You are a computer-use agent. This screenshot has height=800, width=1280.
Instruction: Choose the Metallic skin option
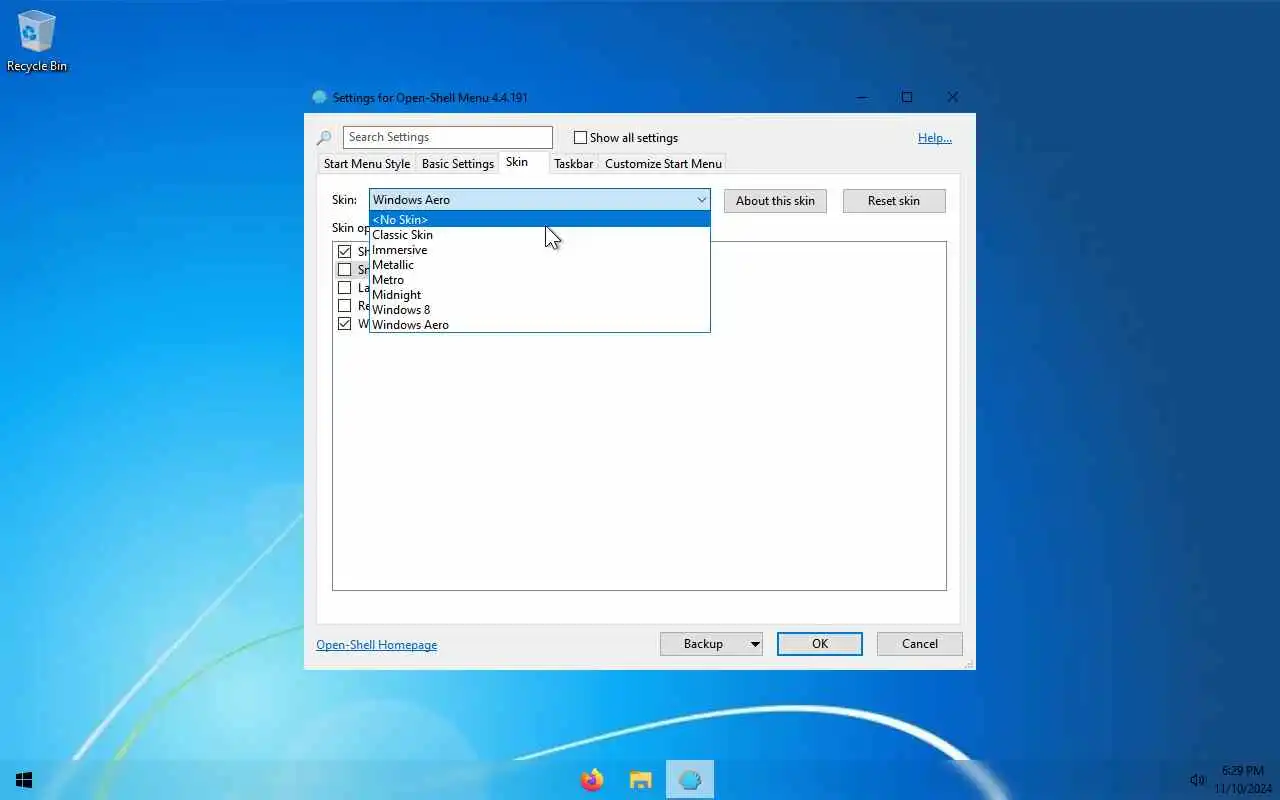(x=539, y=264)
